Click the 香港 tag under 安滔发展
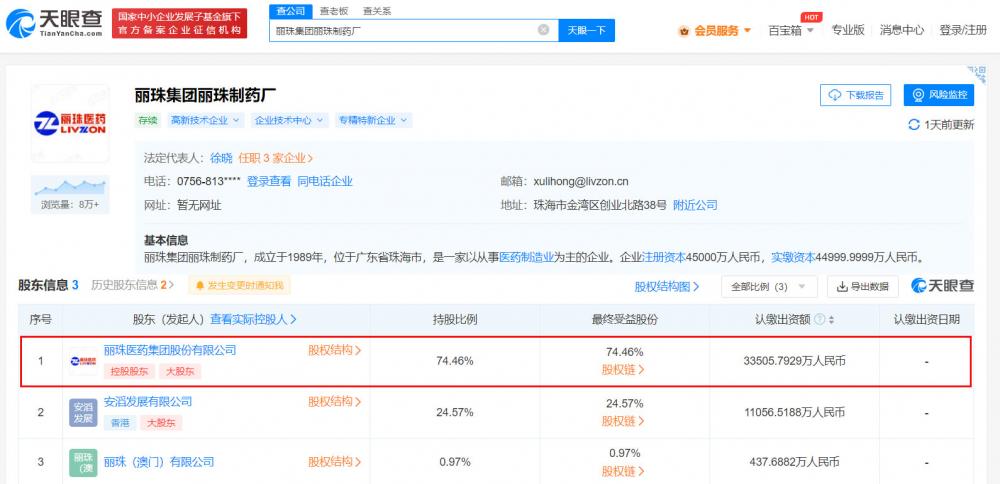 pos(120,422)
